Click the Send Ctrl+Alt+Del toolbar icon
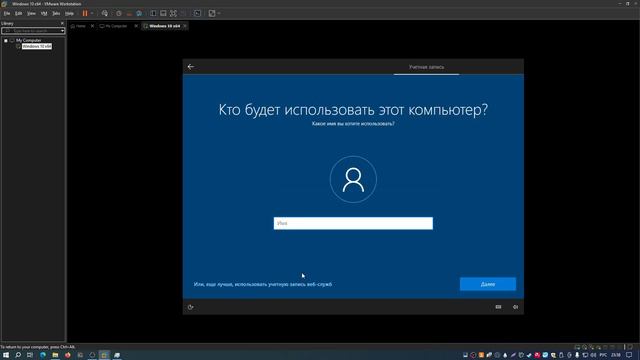The height and width of the screenshot is (360, 640). tap(104, 13)
